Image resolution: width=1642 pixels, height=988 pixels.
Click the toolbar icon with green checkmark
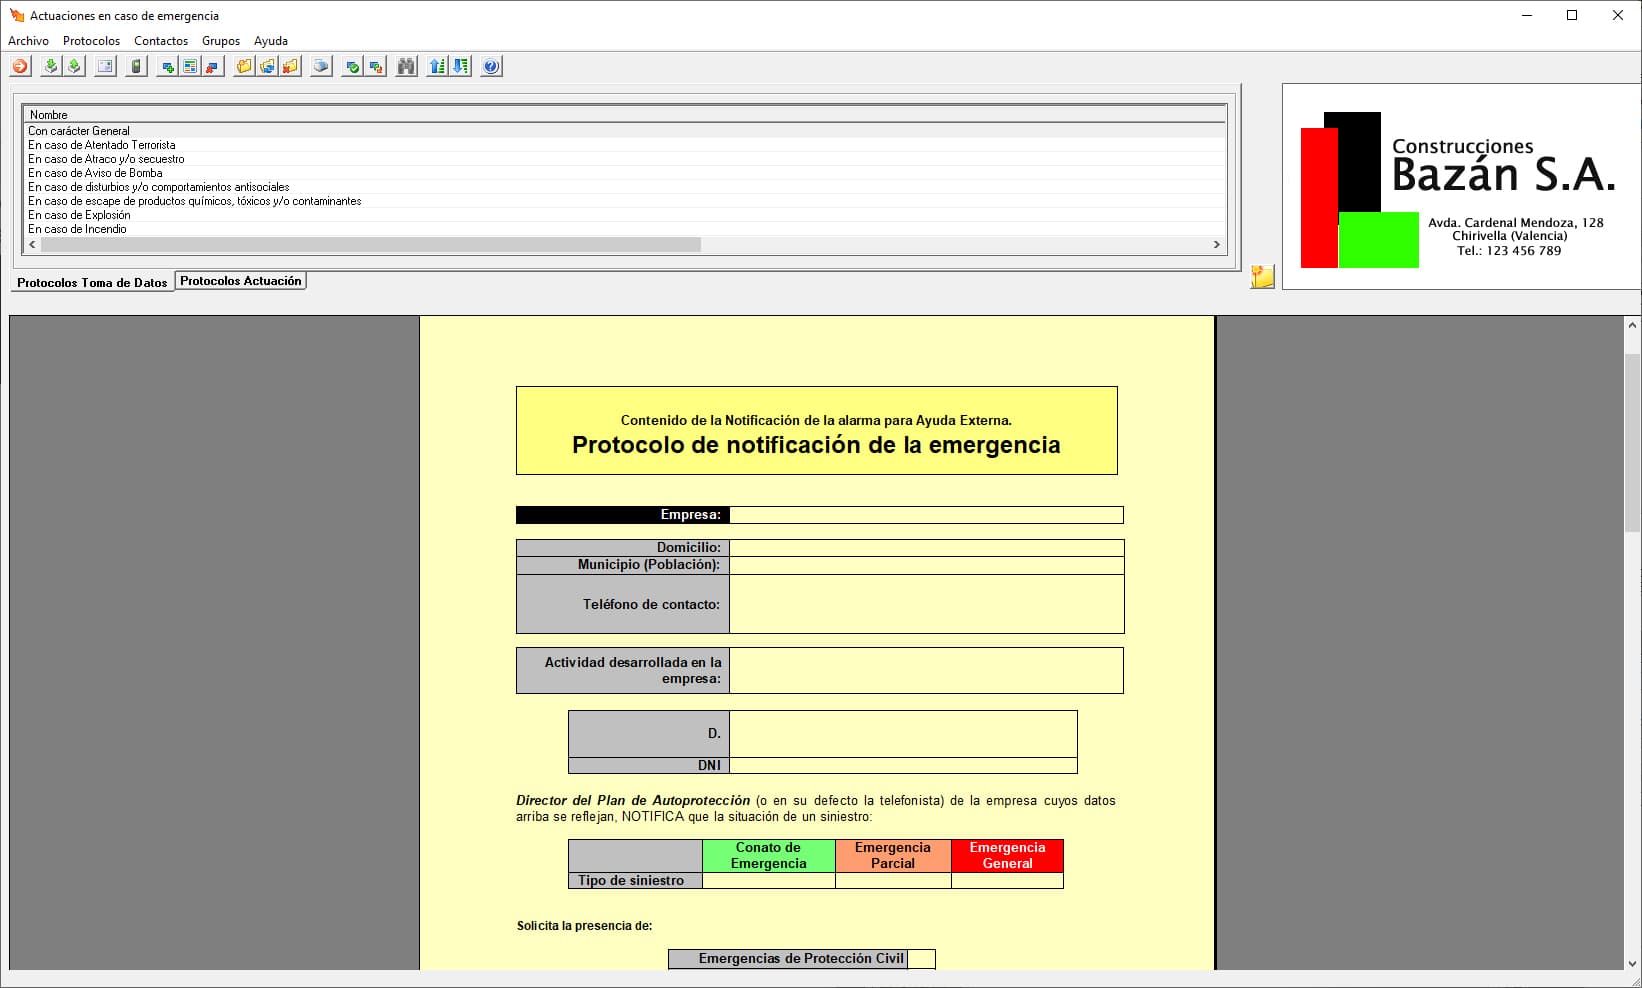[352, 67]
